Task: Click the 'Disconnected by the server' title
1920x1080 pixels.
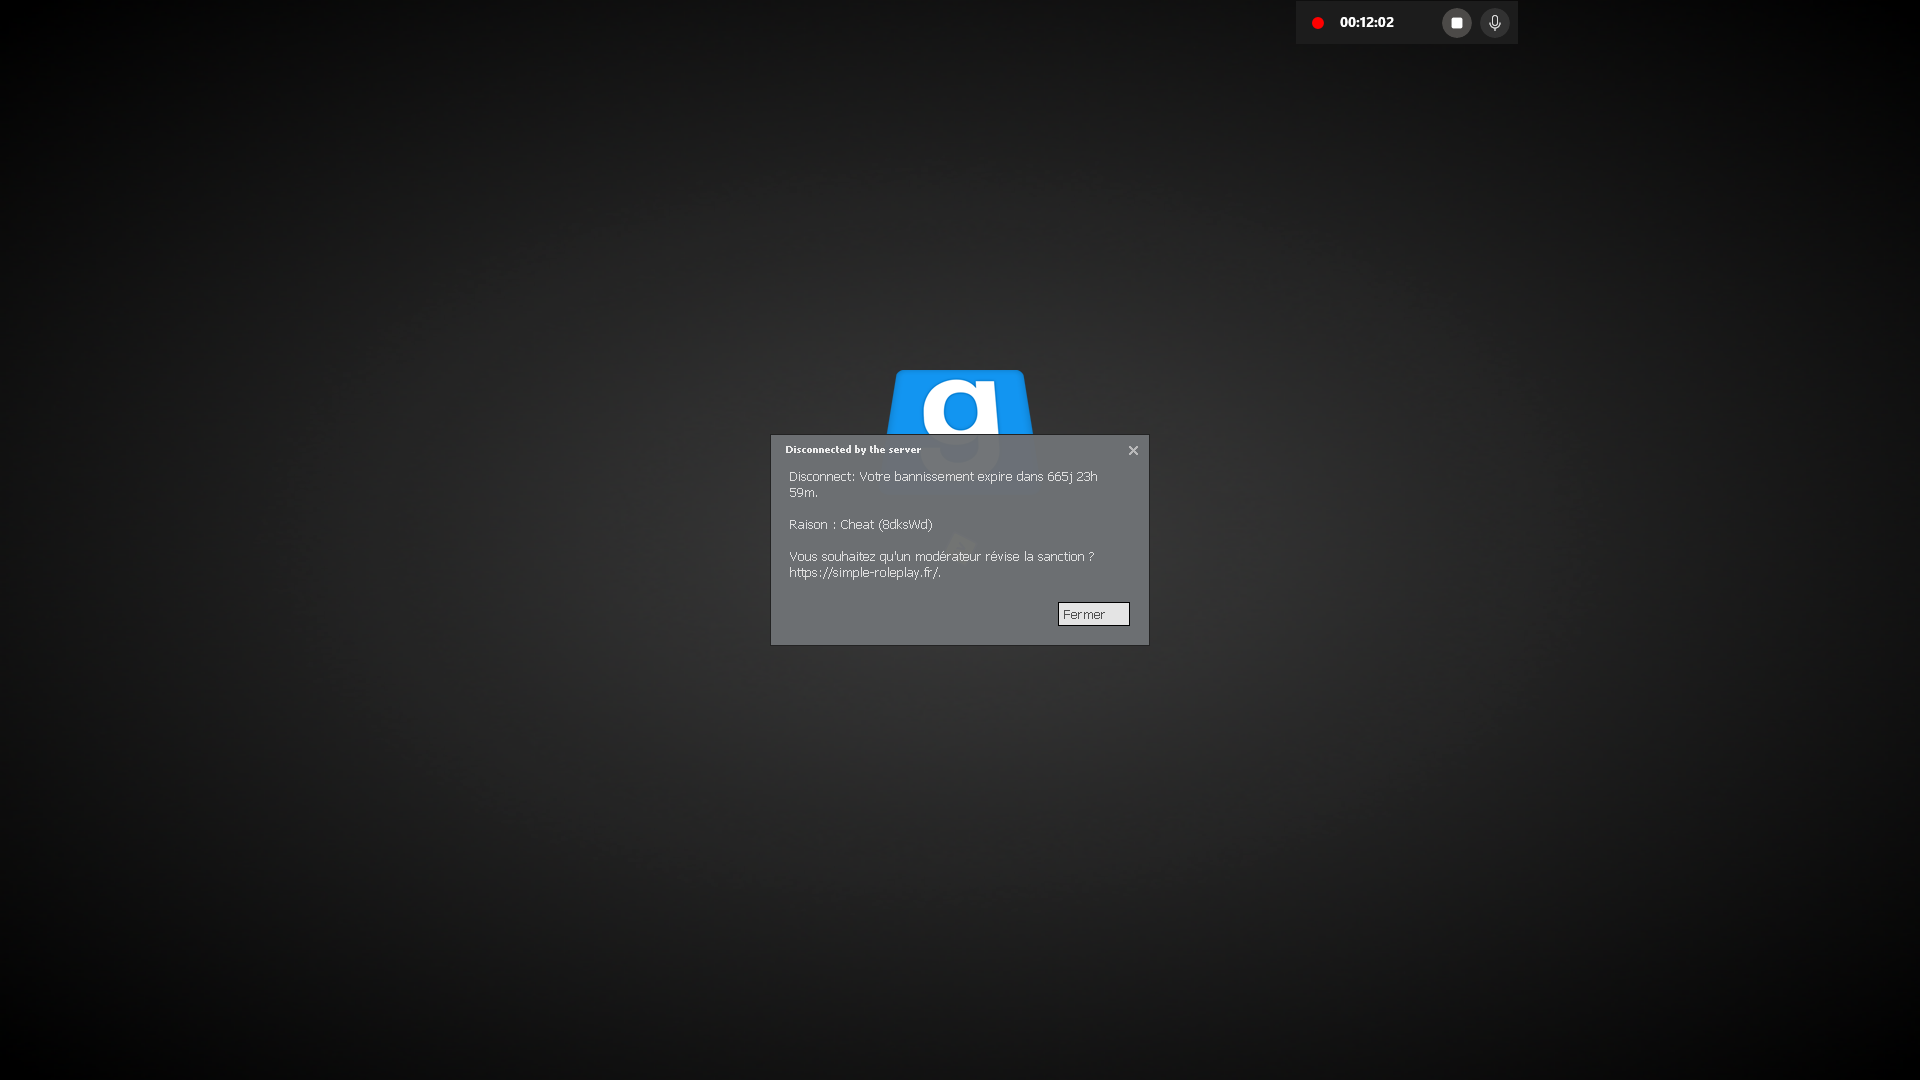Action: (x=853, y=450)
